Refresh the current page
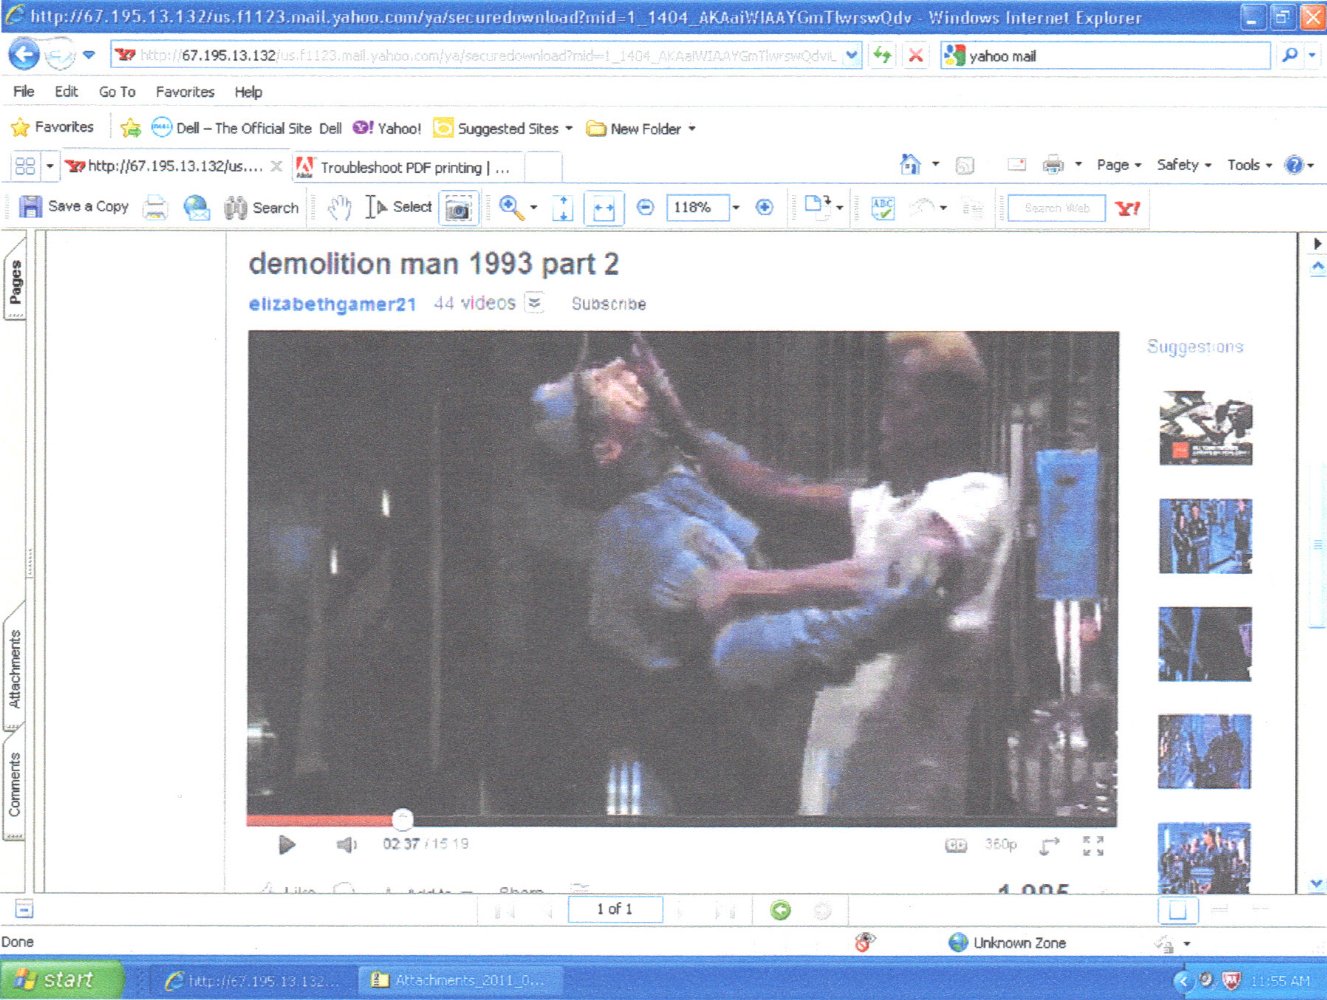This screenshot has height=1000, width=1327. pyautogui.click(x=882, y=55)
